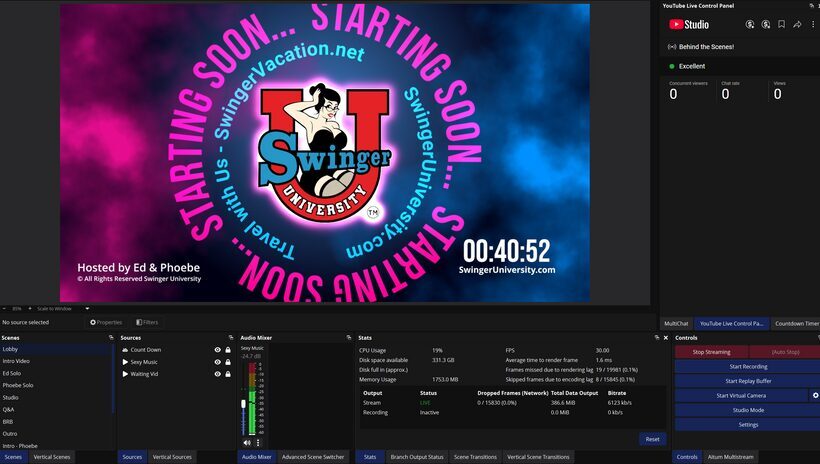820x464 pixels.
Task: Click the second monetization icon beside the bookmark
Action: (766, 25)
